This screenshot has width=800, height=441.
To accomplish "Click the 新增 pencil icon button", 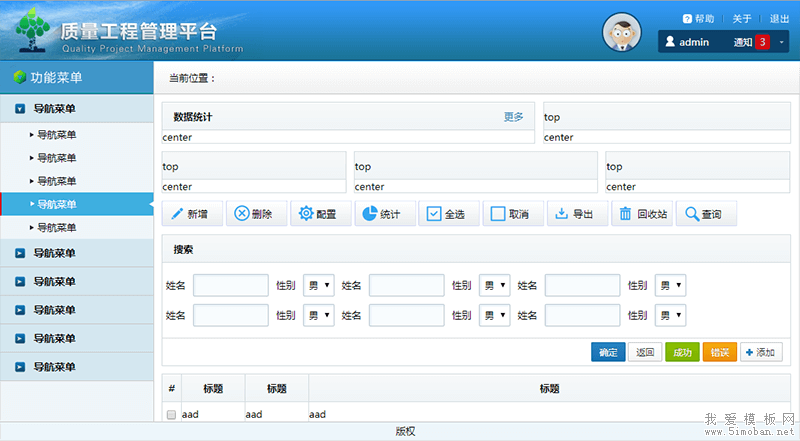I will pos(191,214).
